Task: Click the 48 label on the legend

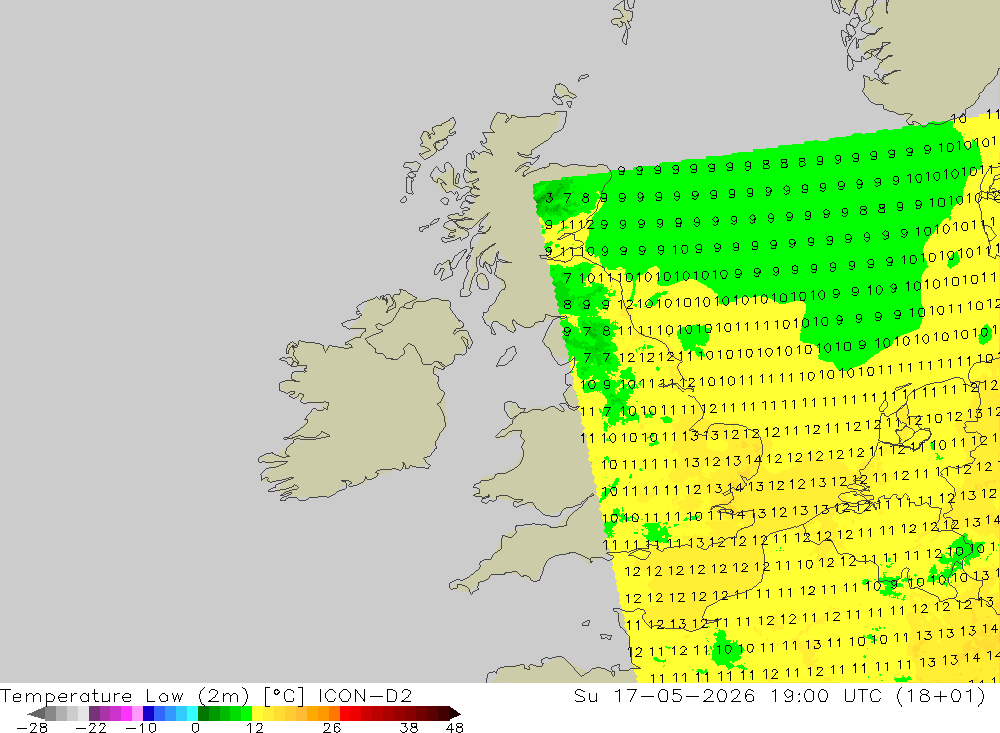Action: coord(455,728)
